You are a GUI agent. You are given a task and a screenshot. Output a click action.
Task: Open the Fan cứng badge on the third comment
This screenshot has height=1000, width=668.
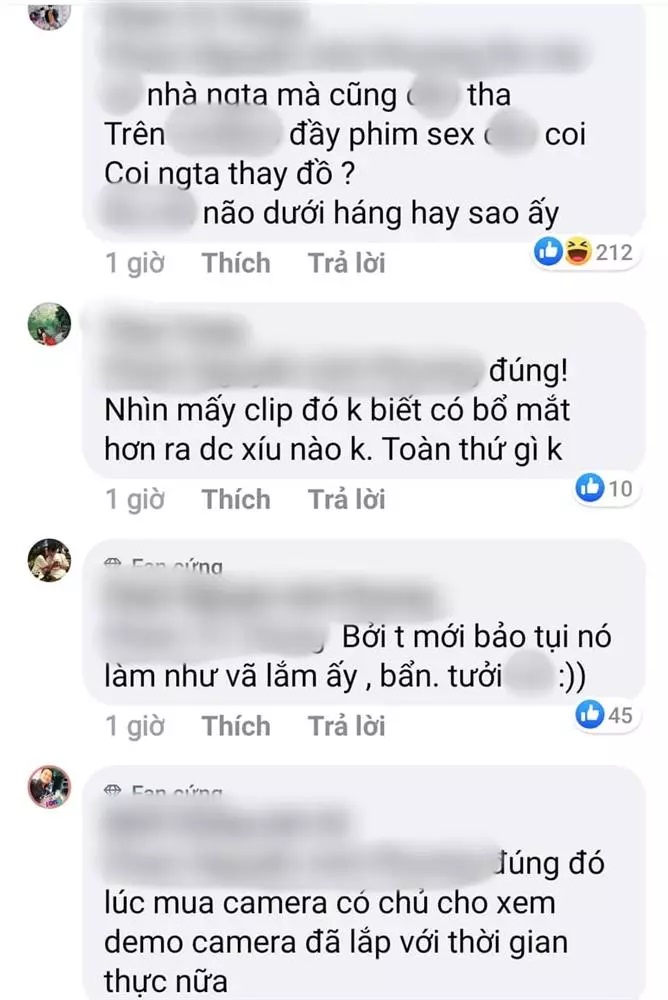tap(163, 565)
